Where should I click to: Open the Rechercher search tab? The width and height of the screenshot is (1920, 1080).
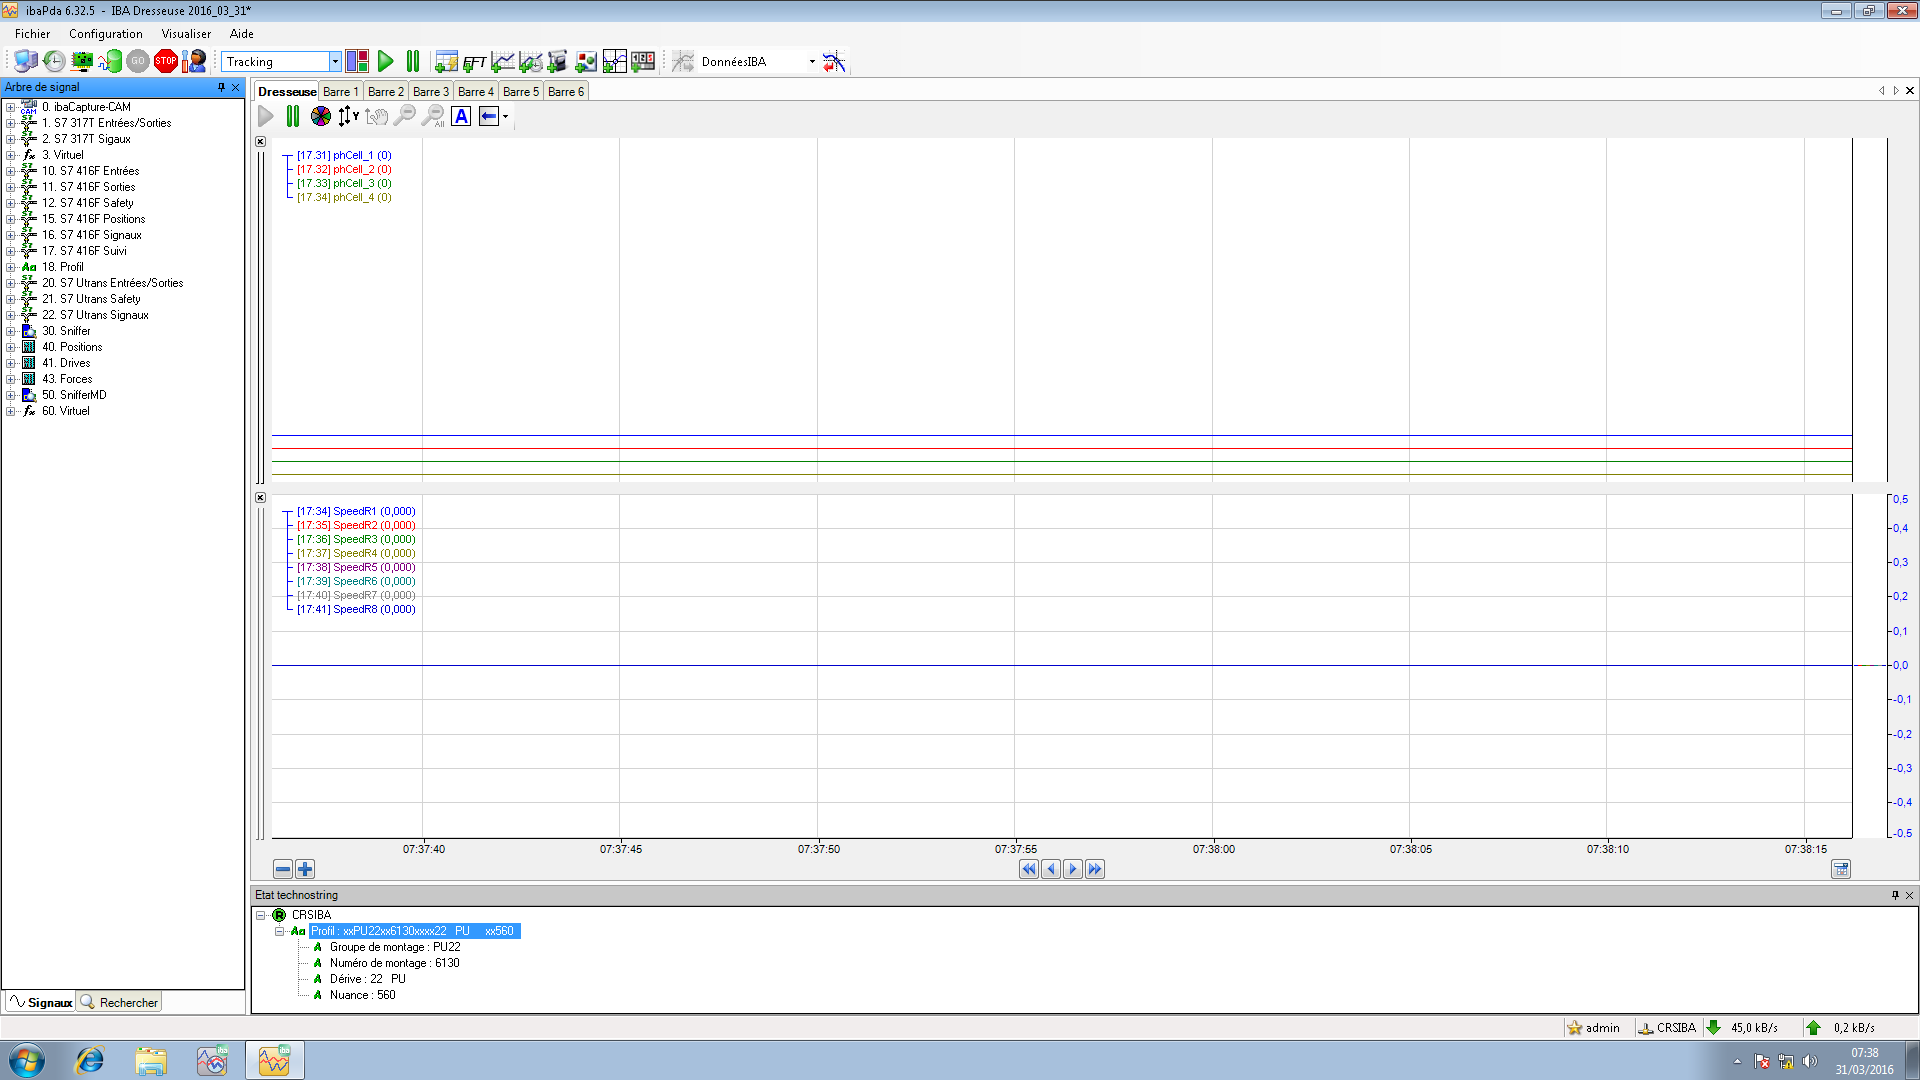point(120,1002)
